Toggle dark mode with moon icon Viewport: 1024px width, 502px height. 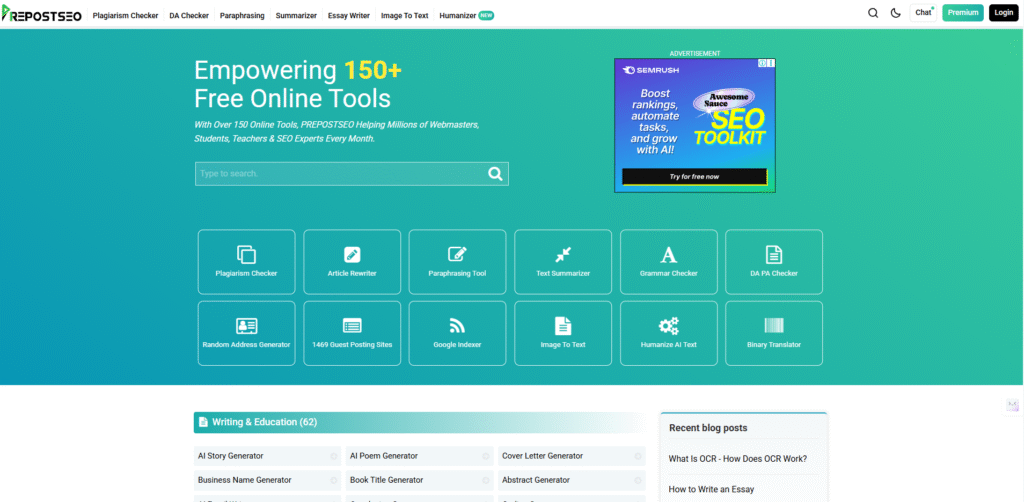click(895, 13)
